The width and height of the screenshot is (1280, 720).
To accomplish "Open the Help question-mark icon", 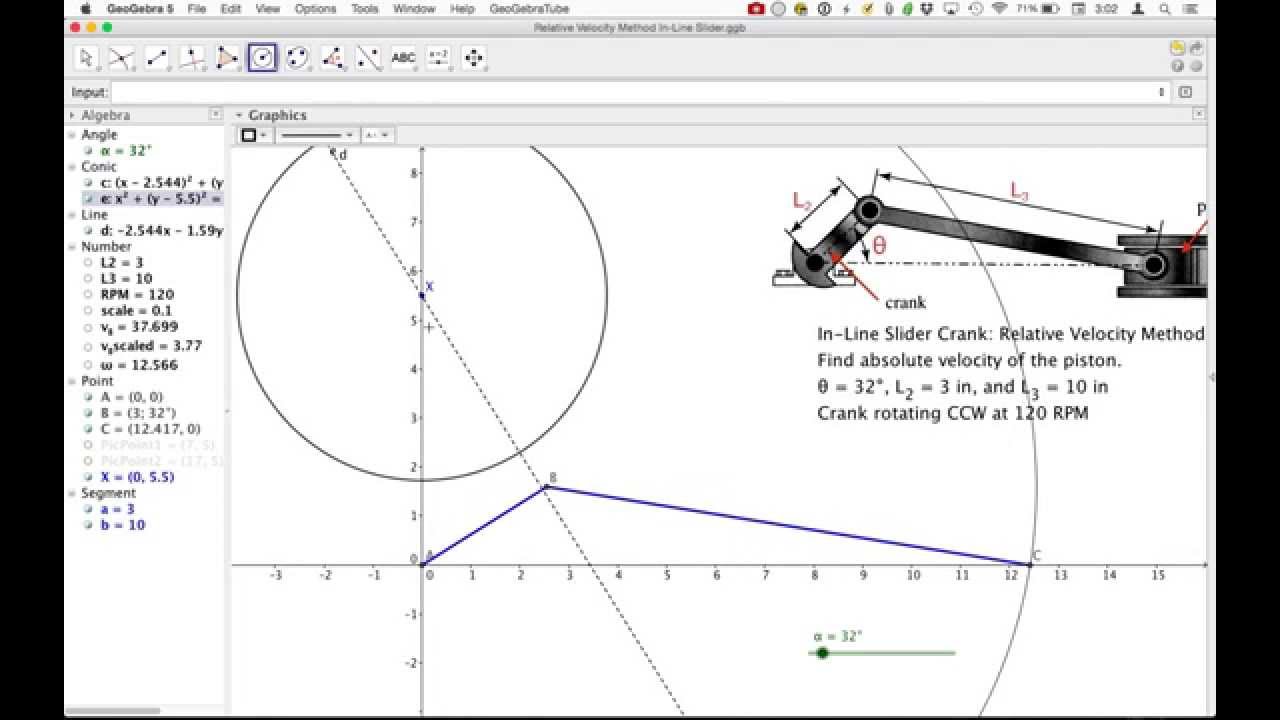I will coord(1178,66).
